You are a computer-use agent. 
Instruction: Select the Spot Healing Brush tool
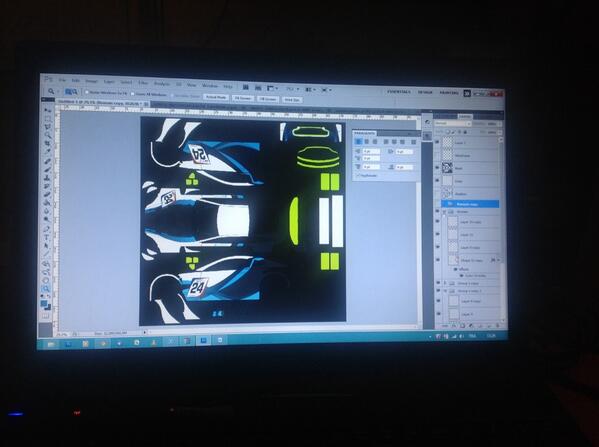(x=47, y=161)
